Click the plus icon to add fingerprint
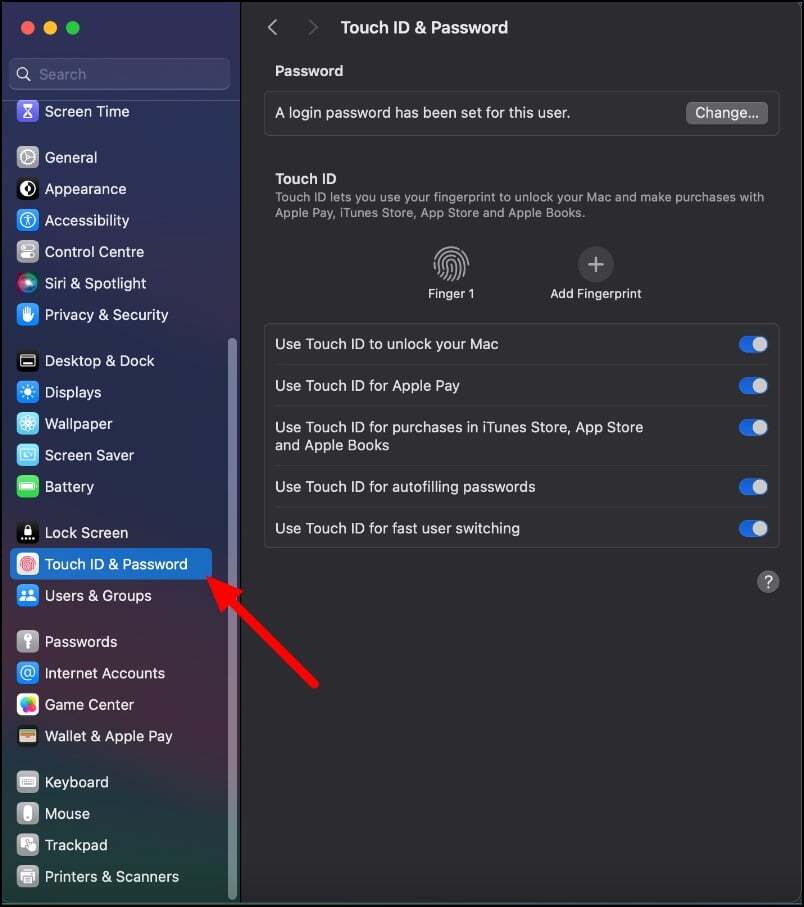Viewport: 804px width, 907px height. pyautogui.click(x=595, y=264)
